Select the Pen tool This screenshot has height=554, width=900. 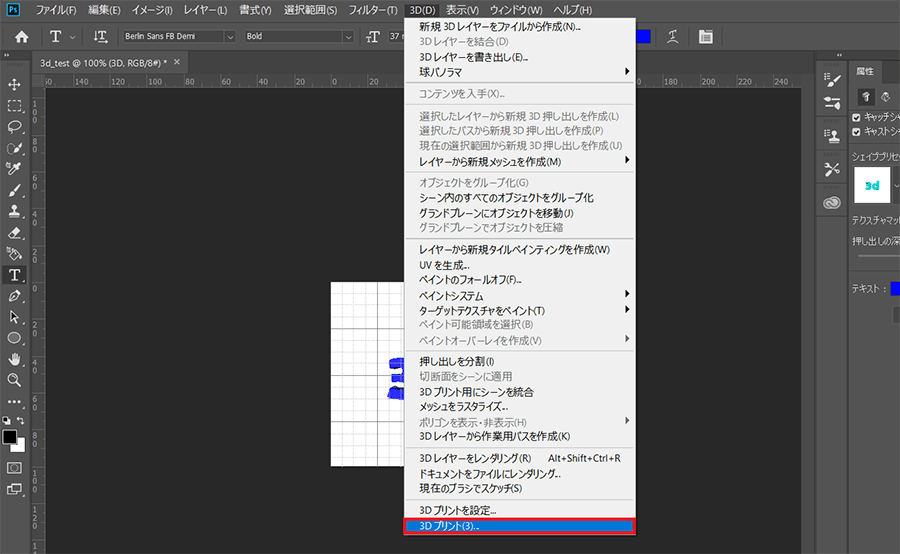[x=14, y=296]
